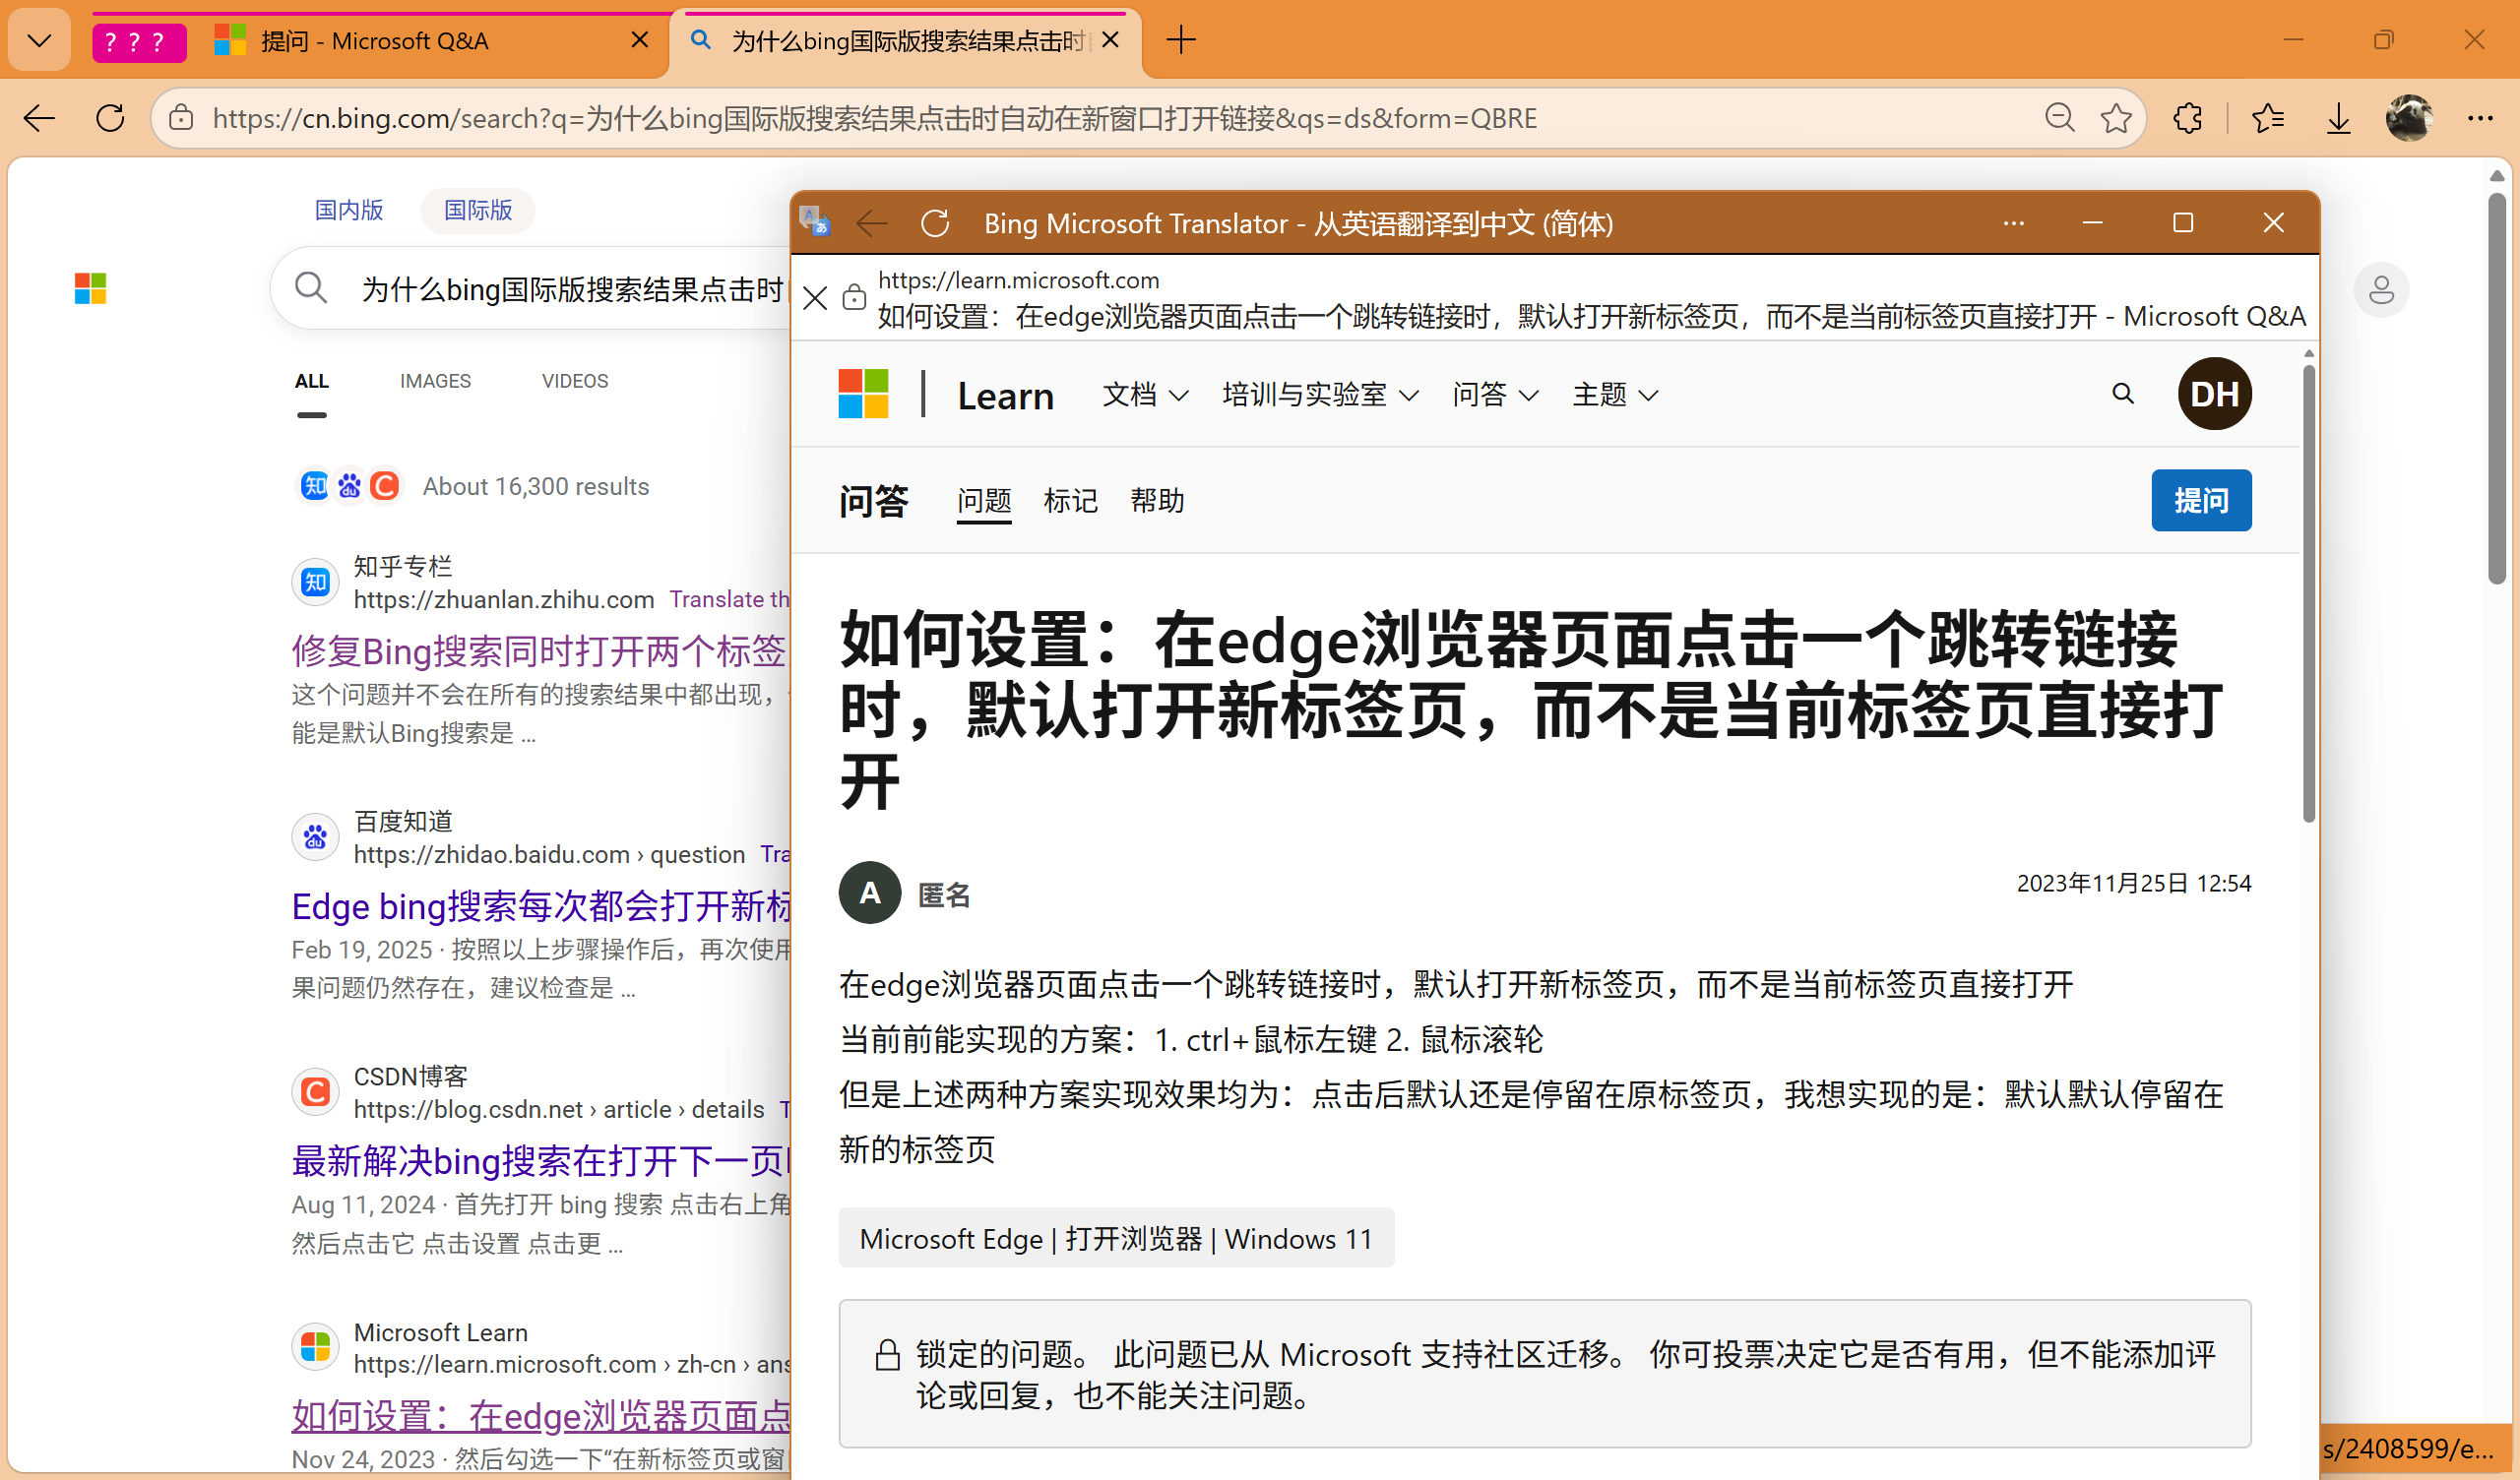Open the Translator popup more options ellipsis
The width and height of the screenshot is (2520, 1480).
tap(2014, 223)
